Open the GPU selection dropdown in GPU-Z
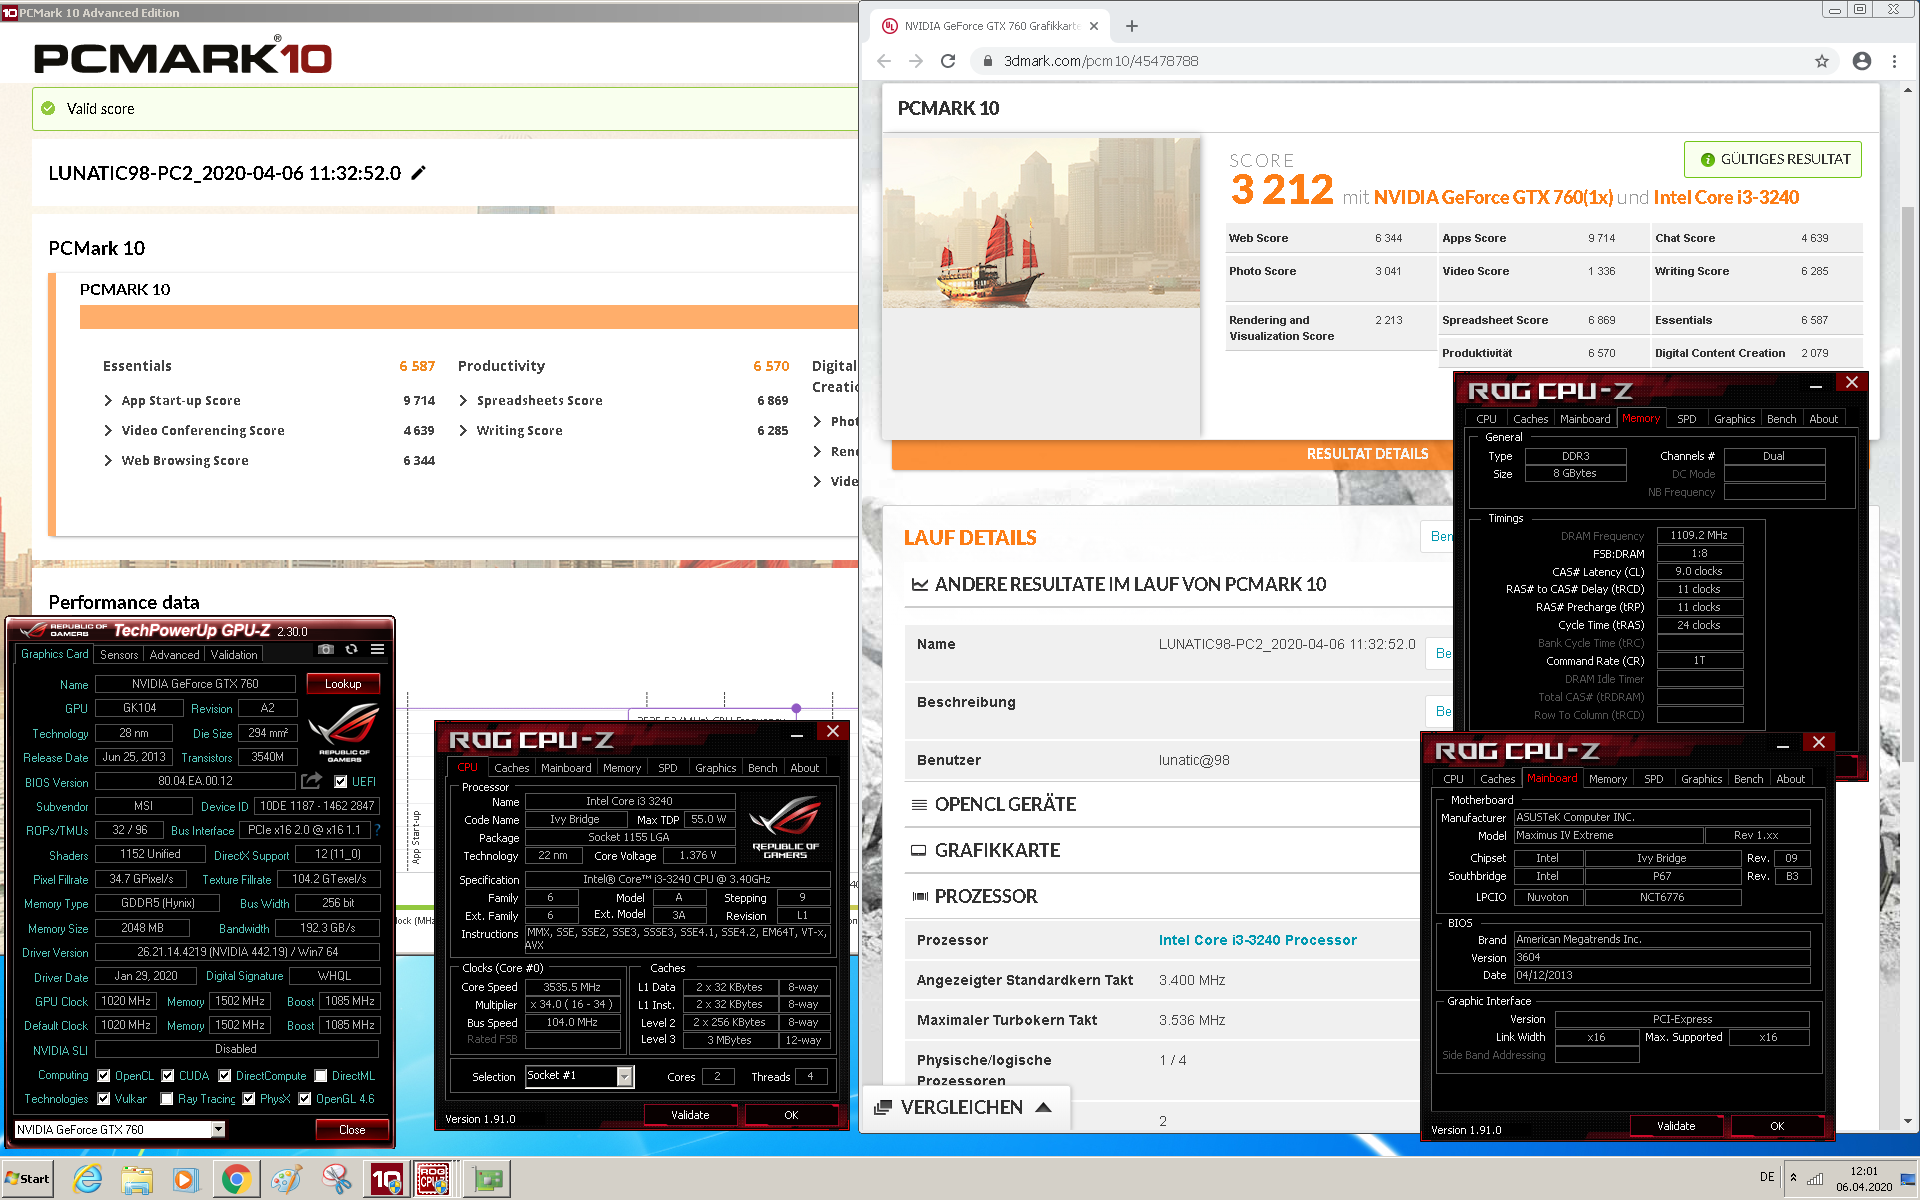This screenshot has height=1200, width=1920. 218,1129
